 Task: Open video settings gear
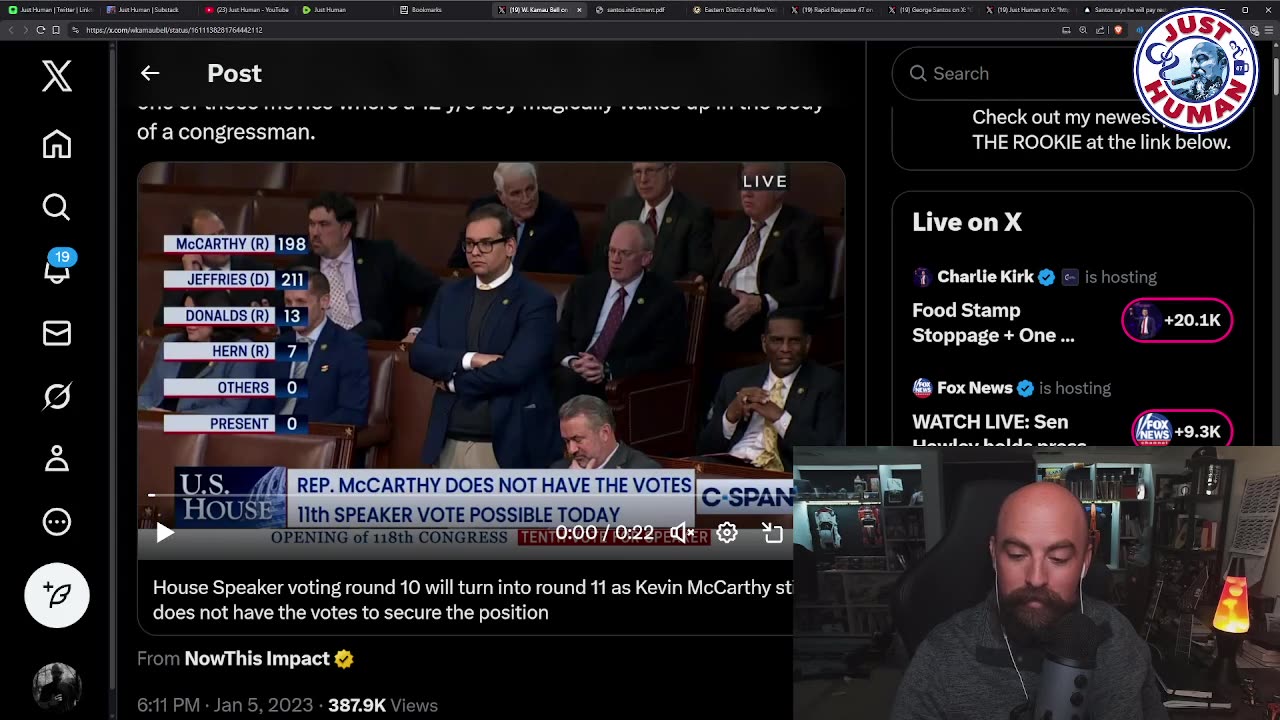[727, 533]
